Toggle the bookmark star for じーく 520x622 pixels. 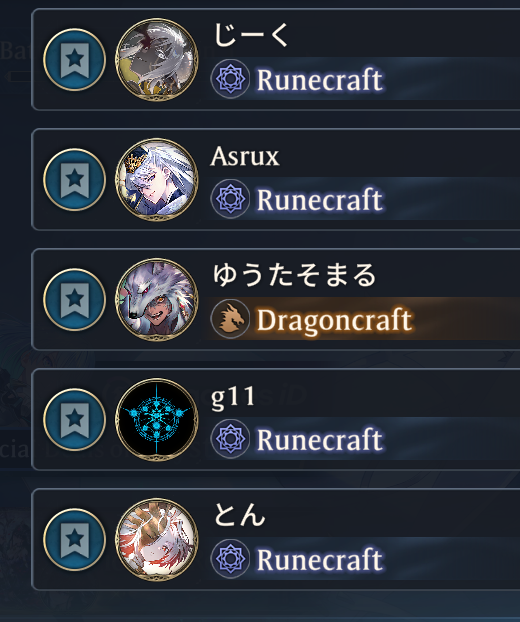75,60
